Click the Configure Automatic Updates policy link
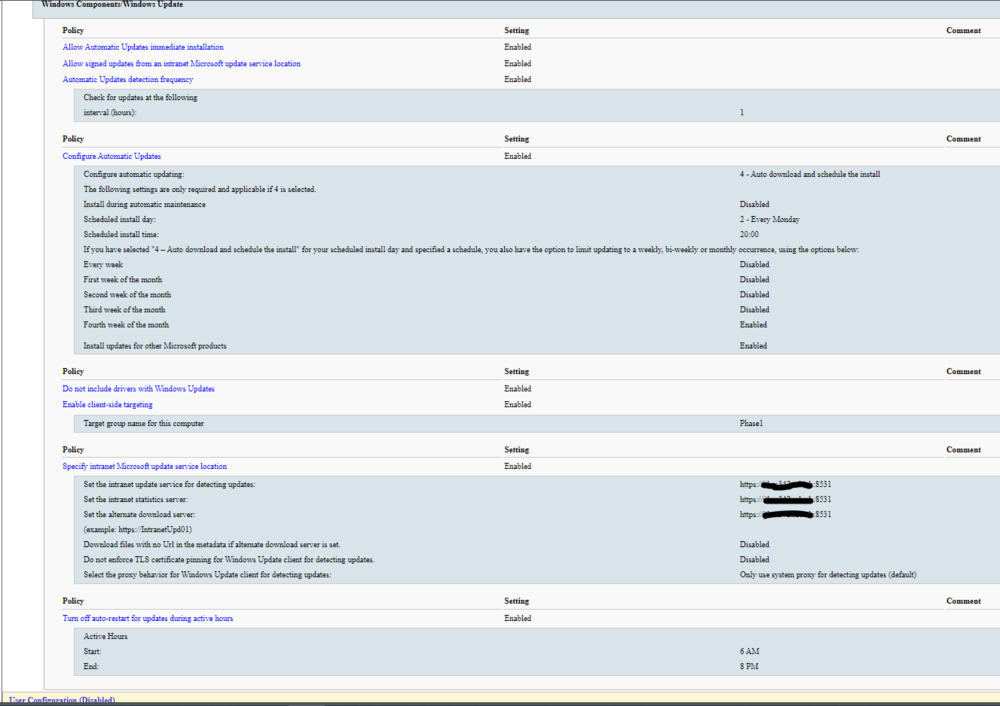This screenshot has width=1000, height=706. point(112,156)
